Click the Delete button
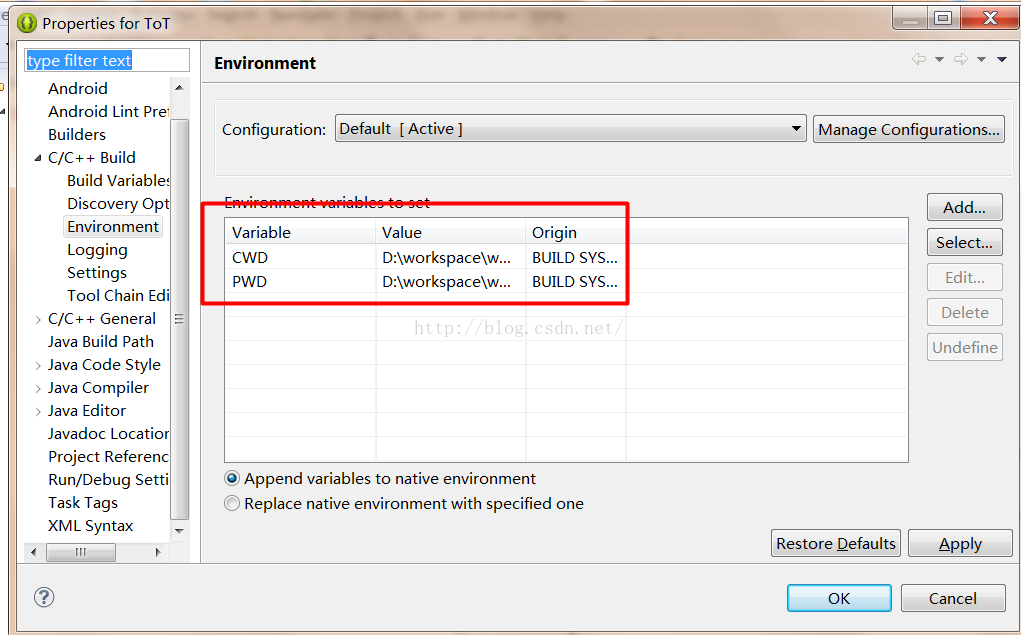 964,313
